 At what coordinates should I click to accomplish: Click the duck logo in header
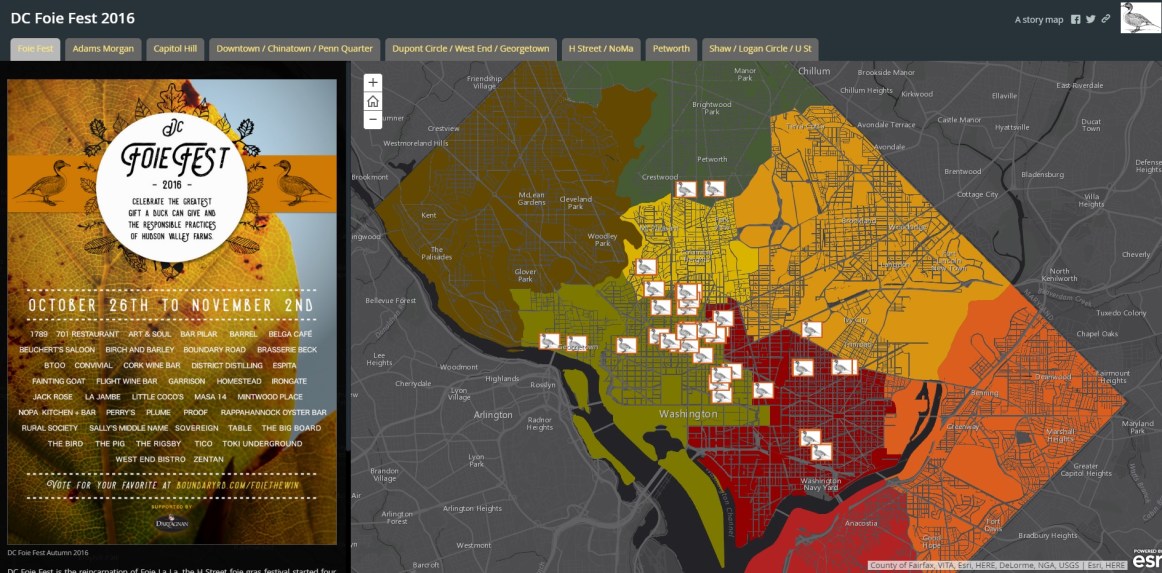(1140, 18)
